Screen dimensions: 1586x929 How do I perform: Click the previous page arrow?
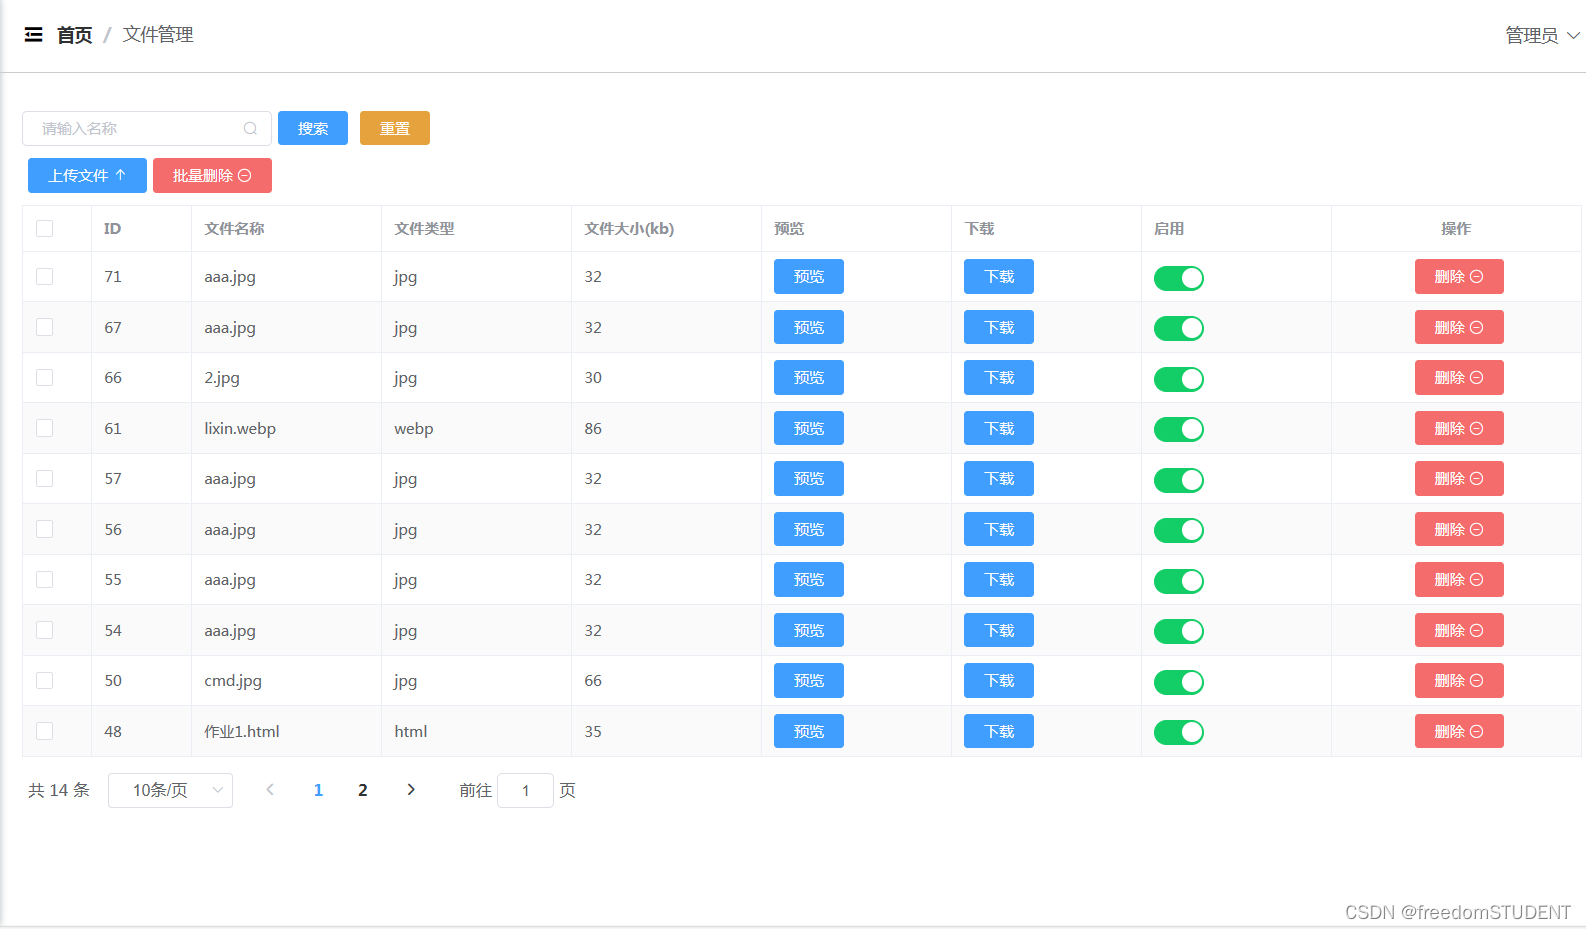(270, 790)
